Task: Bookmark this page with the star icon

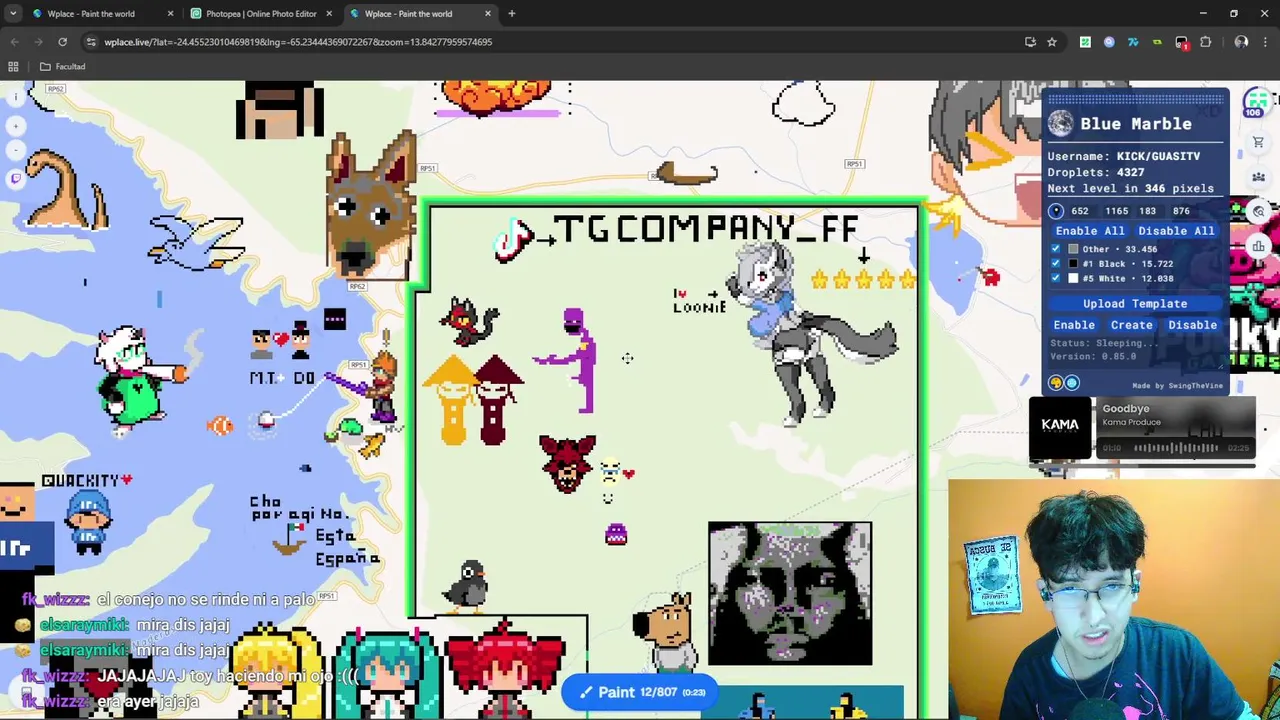Action: coord(1052,42)
